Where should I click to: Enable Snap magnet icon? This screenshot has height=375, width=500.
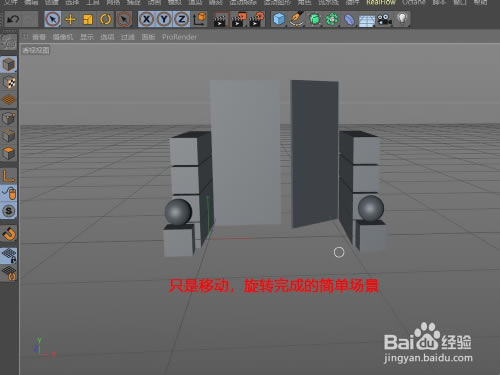point(9,233)
